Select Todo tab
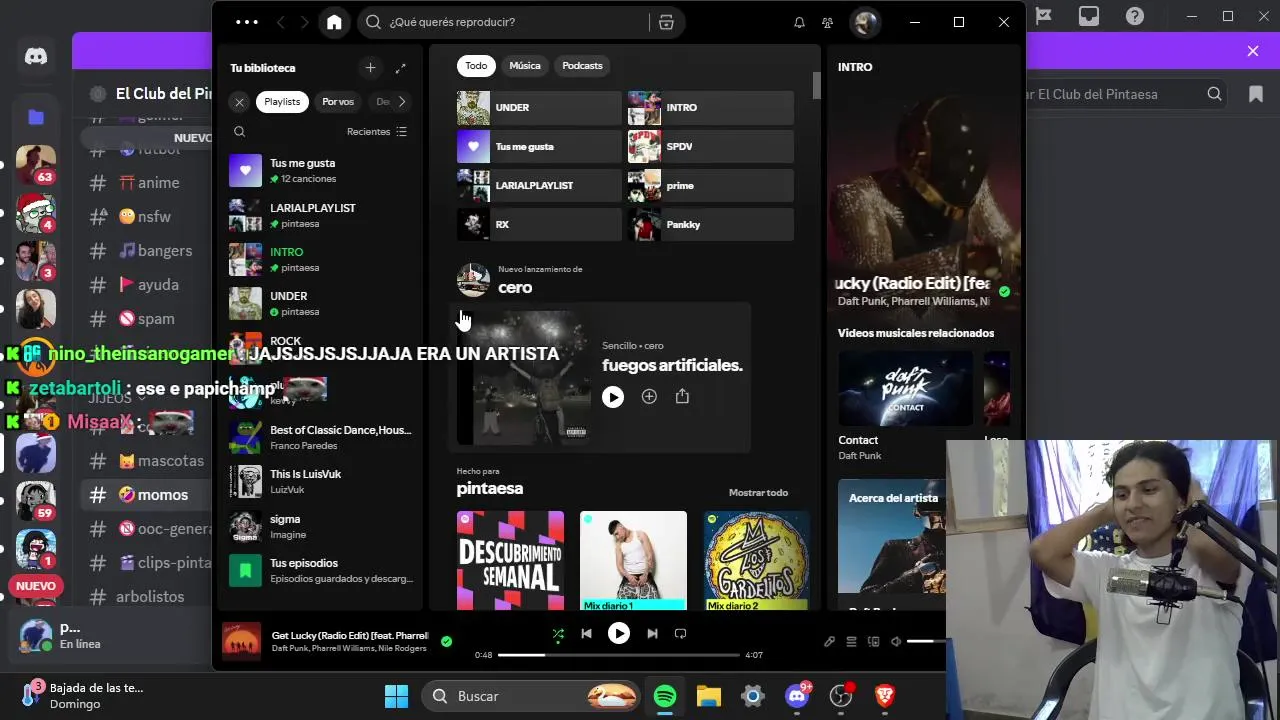The image size is (1280, 720). pos(476,66)
